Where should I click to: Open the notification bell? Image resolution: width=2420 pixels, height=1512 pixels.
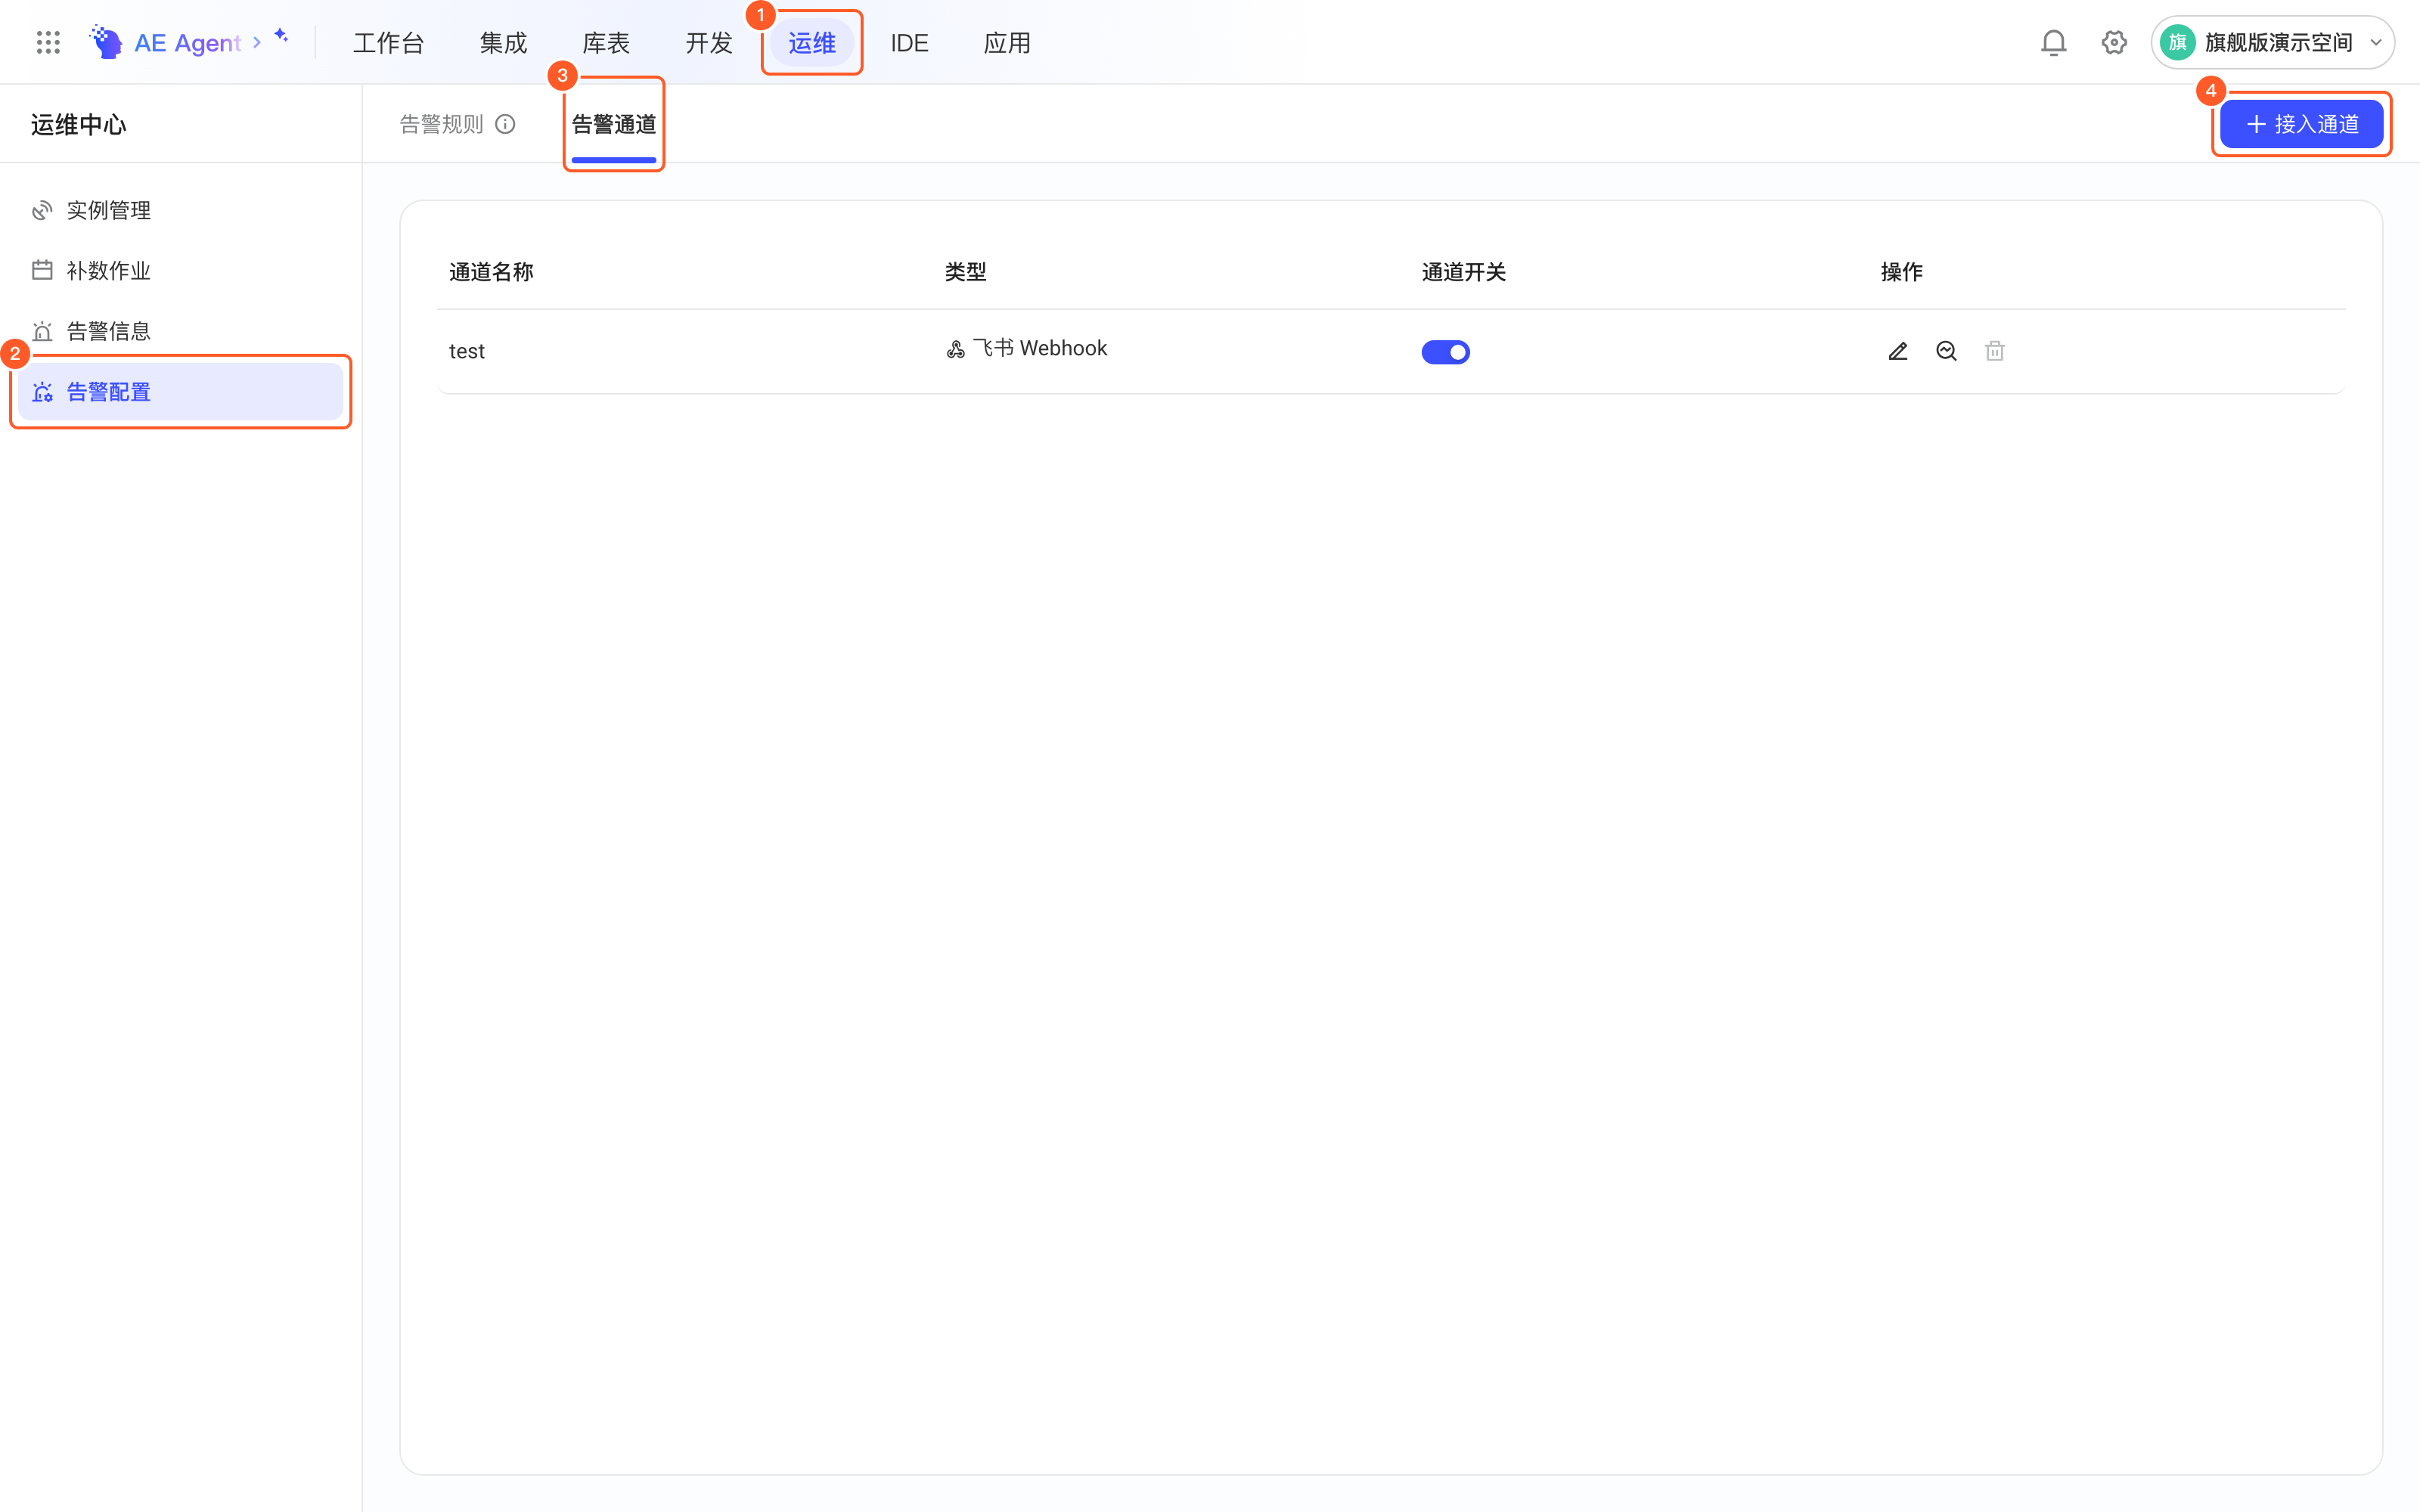coord(2053,42)
